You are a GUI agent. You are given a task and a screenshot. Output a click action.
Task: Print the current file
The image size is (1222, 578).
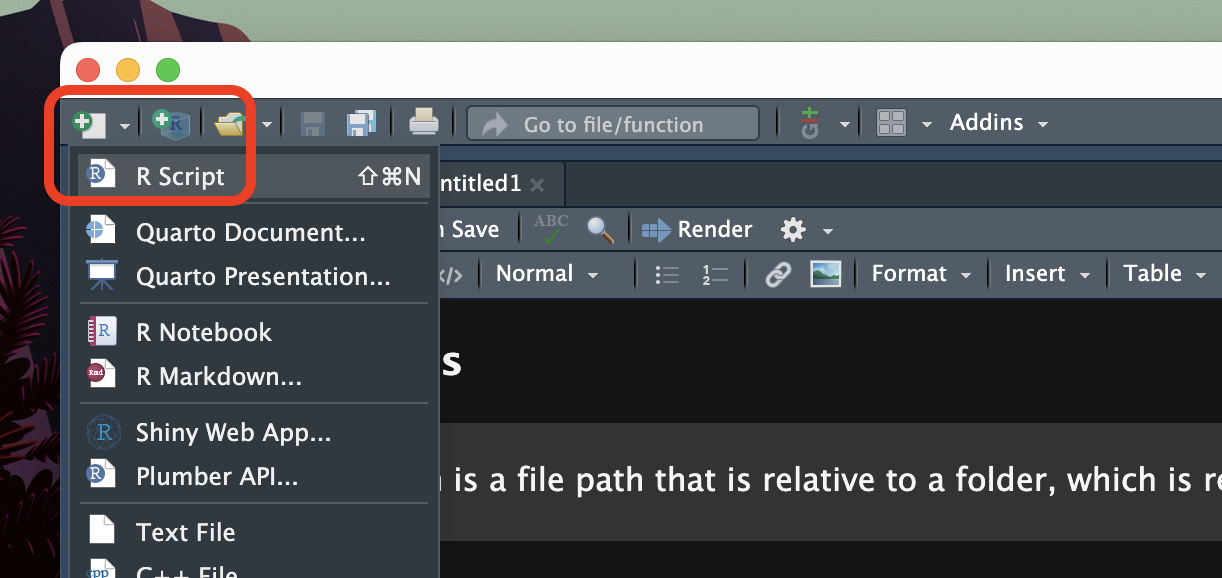[x=424, y=123]
